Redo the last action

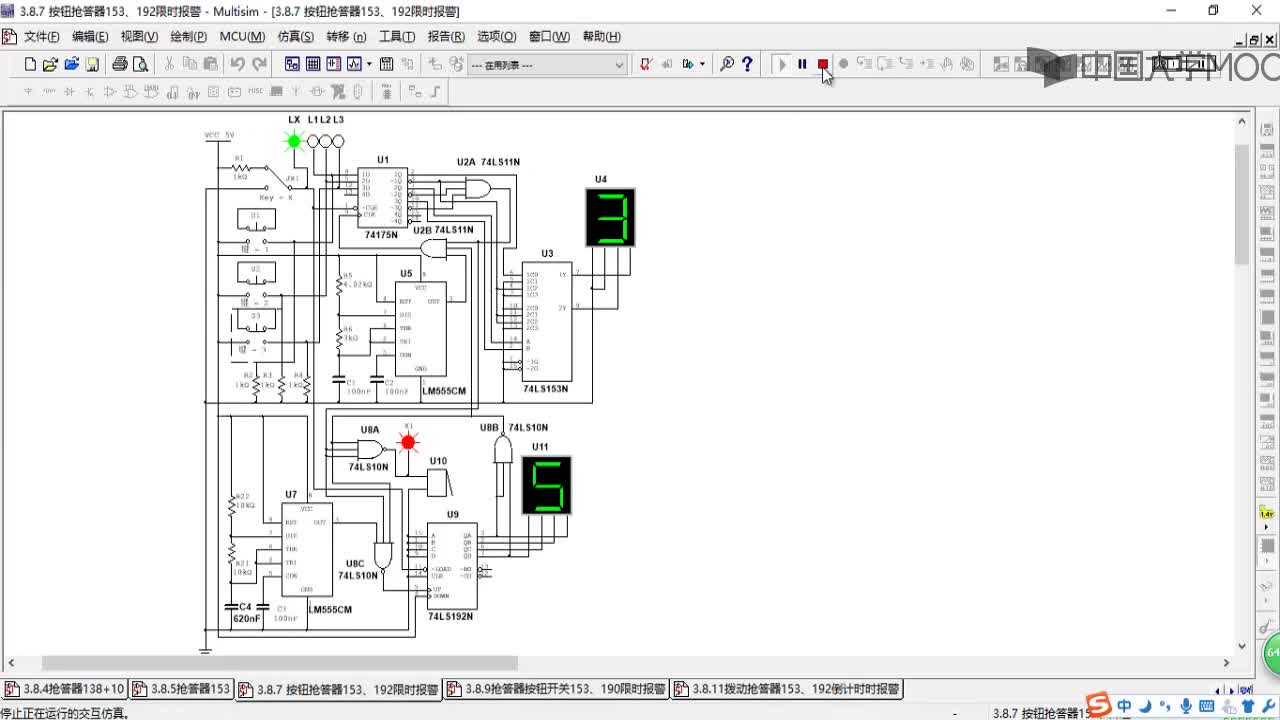[259, 64]
